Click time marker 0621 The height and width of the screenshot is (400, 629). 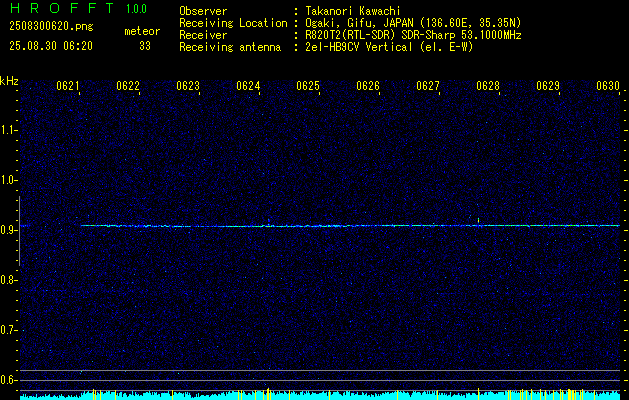click(x=68, y=86)
